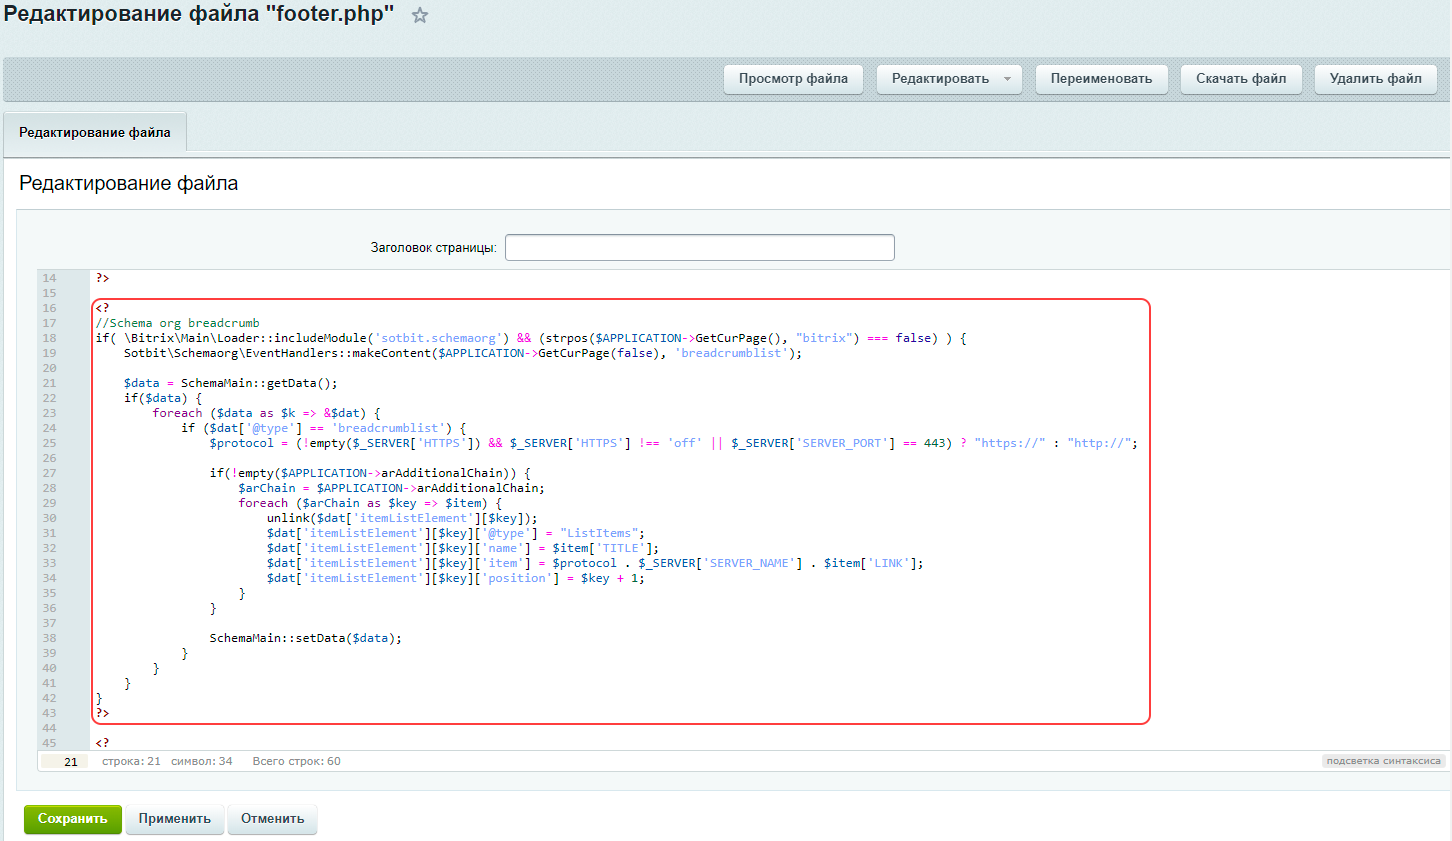Apply changes with Применить button
Image resolution: width=1452 pixels, height=841 pixels.
[175, 819]
